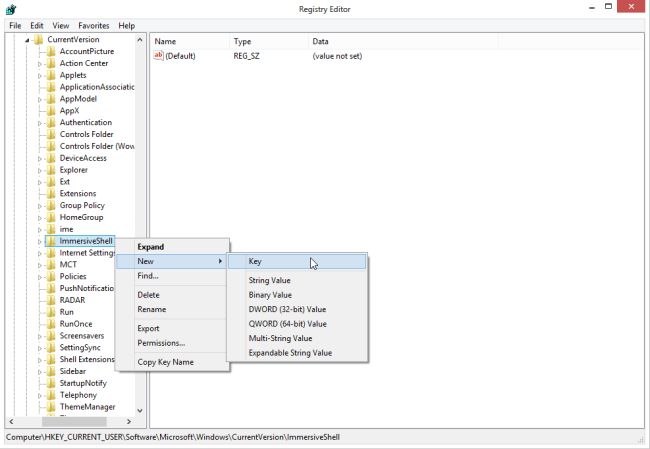This screenshot has height=449, width=650.
Task: Click the (Default) string value icon
Action: click(x=158, y=56)
